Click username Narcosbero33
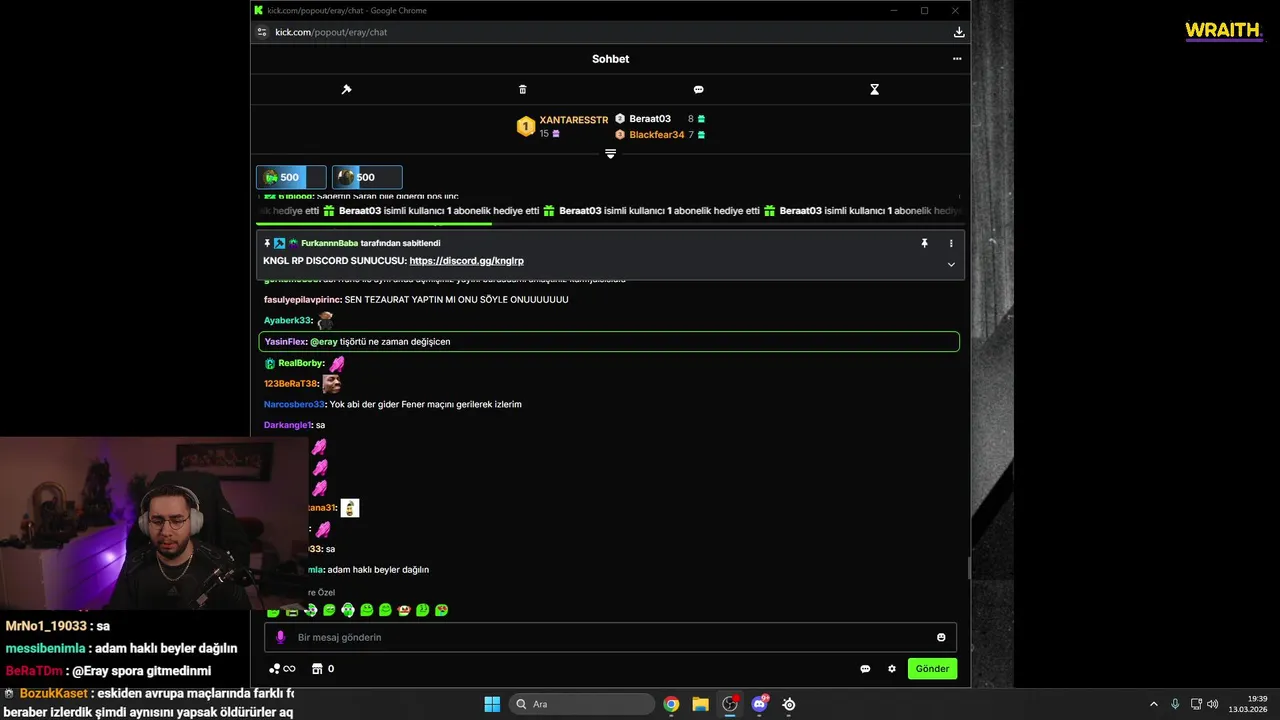1280x720 pixels. 294,405
